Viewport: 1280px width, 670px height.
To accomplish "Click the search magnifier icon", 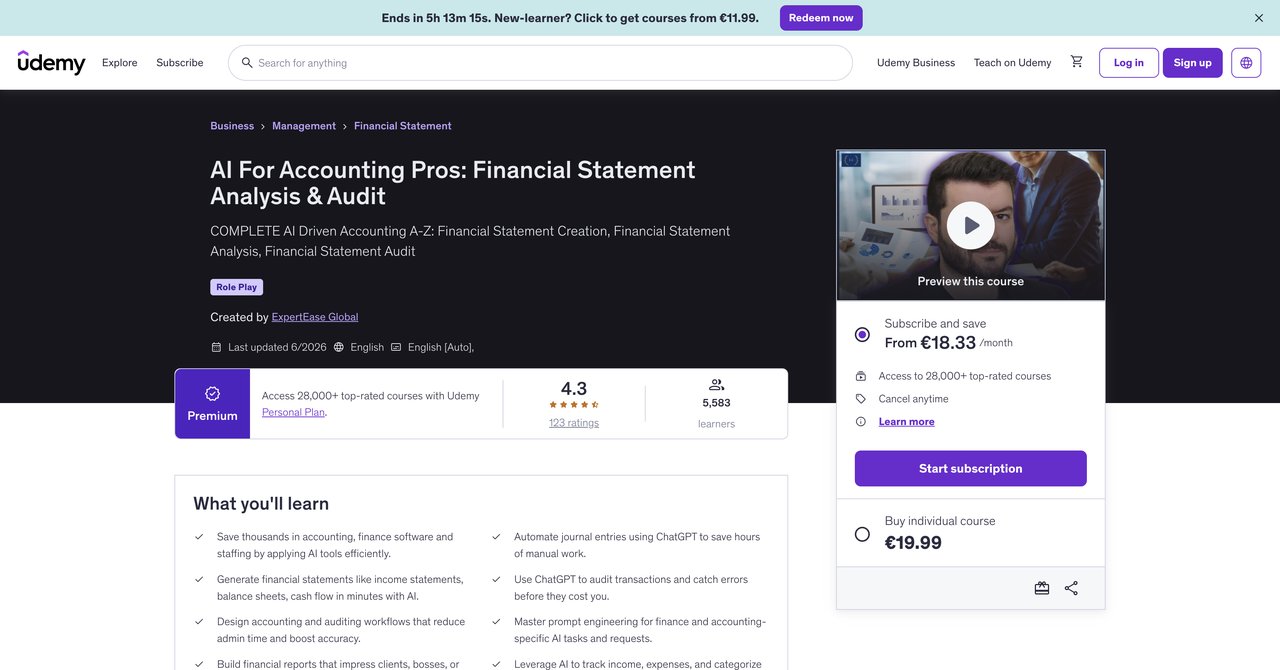I will (x=247, y=63).
